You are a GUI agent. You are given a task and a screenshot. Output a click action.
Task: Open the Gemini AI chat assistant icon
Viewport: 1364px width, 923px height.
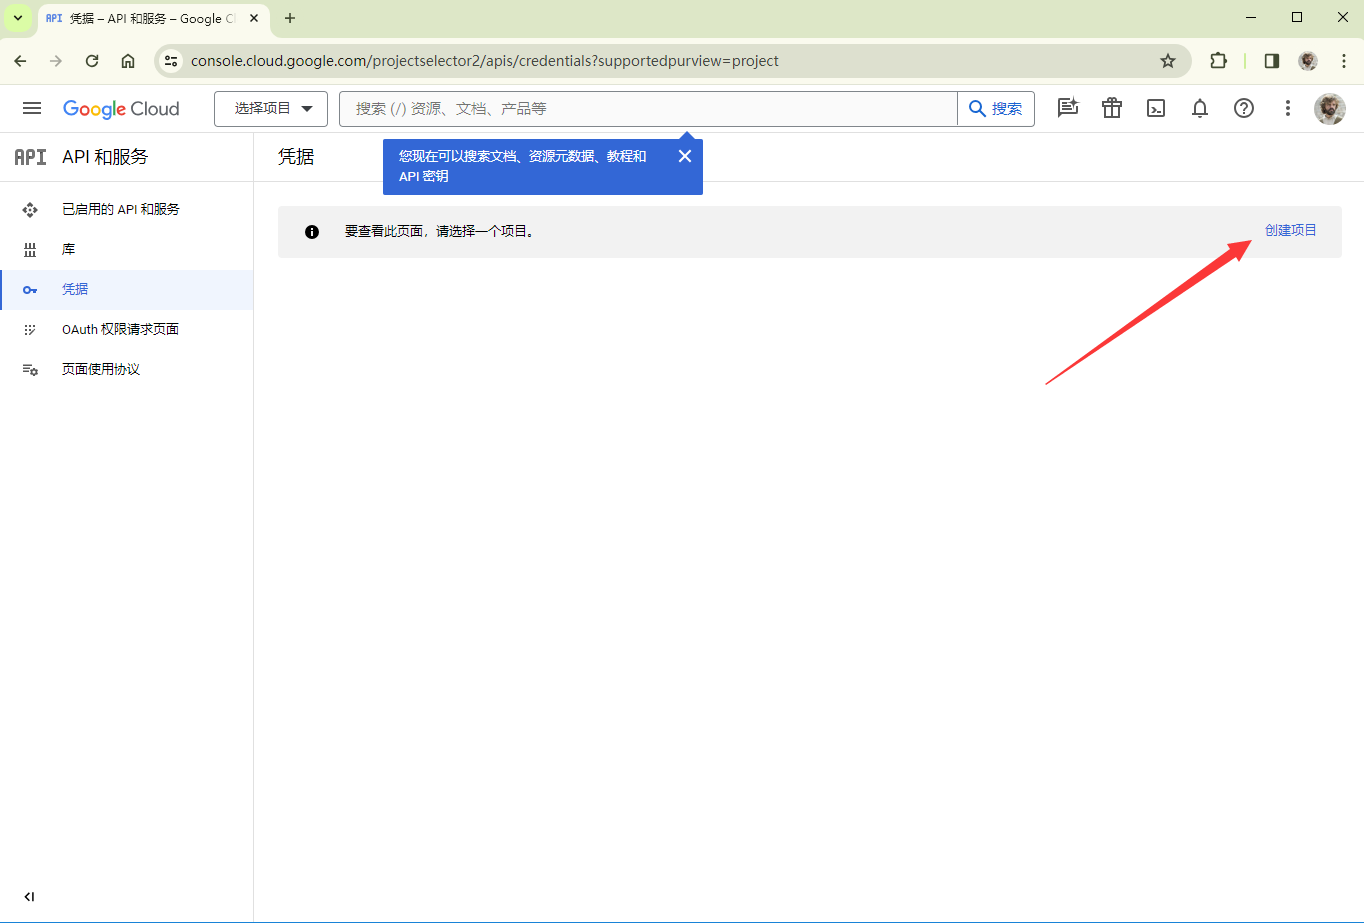(1068, 109)
